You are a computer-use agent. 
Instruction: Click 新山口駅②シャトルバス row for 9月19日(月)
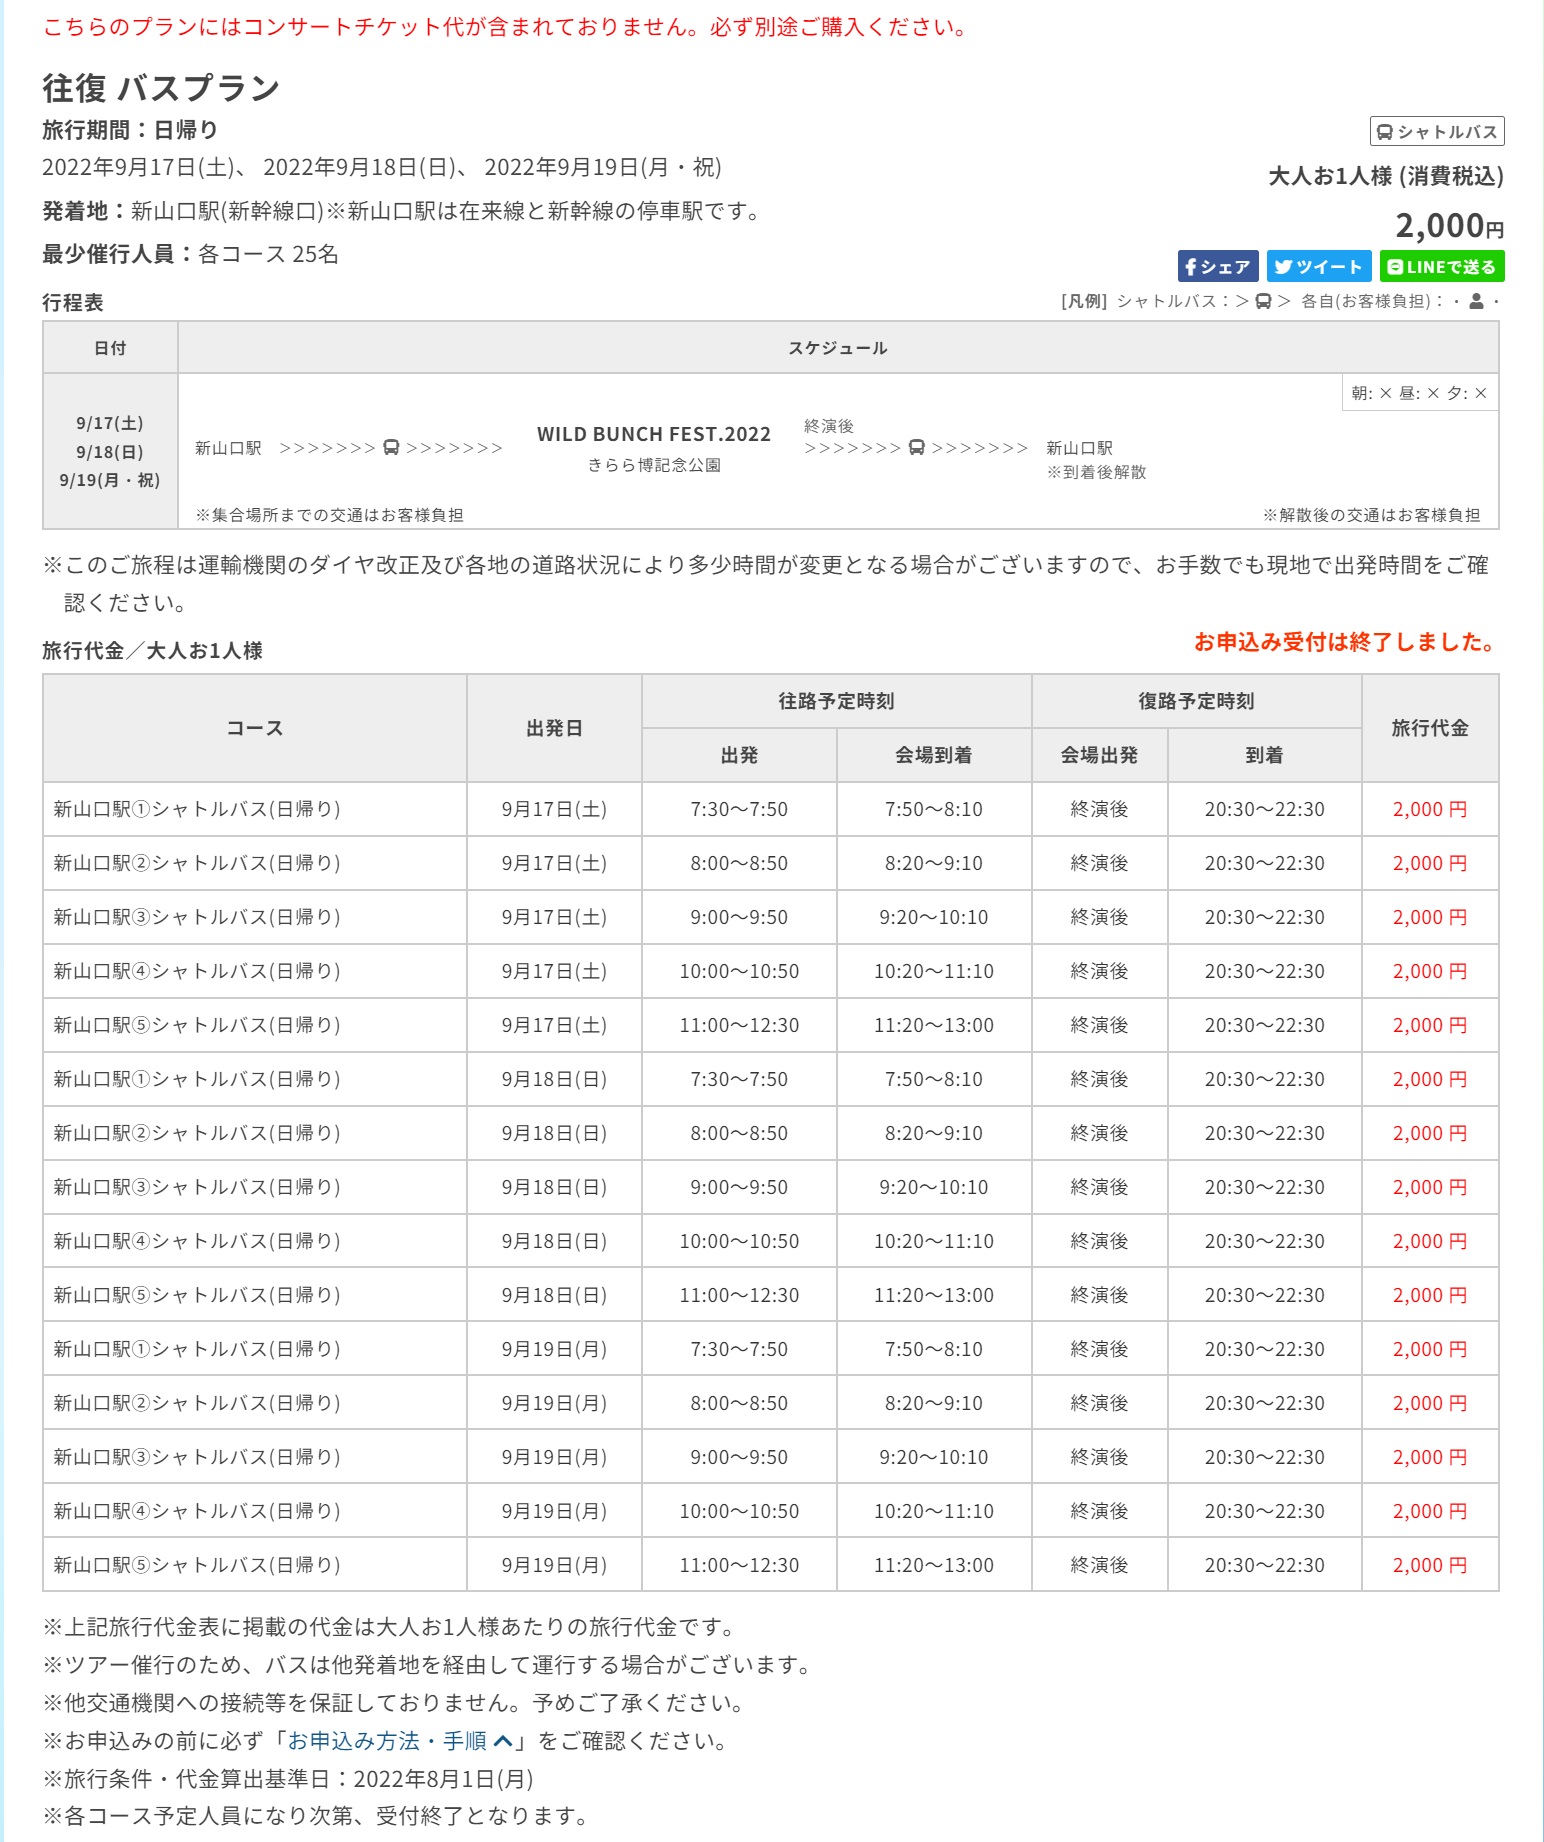771,1403
